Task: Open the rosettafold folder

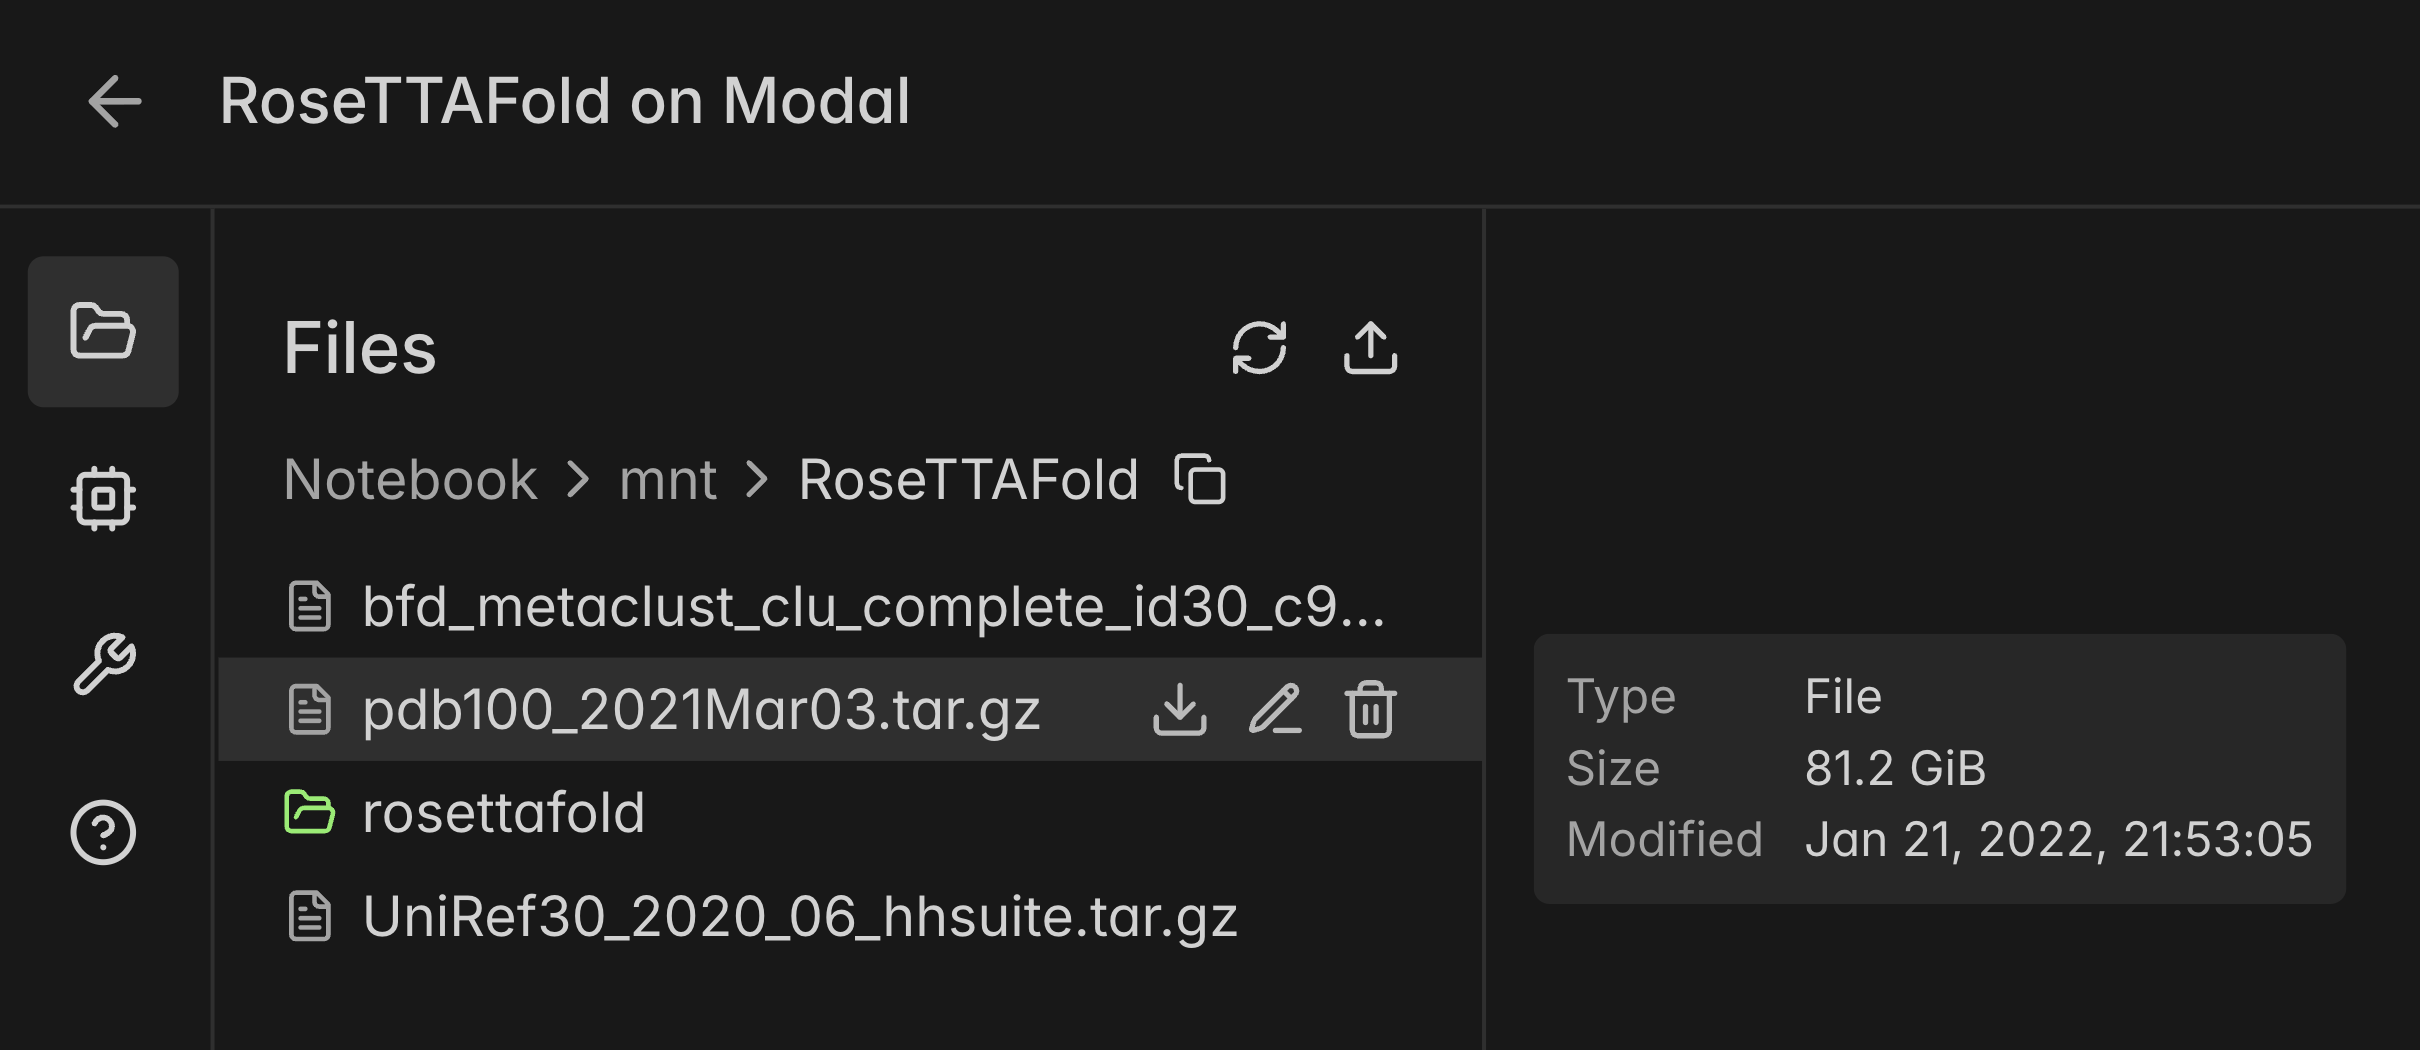Action: point(503,812)
